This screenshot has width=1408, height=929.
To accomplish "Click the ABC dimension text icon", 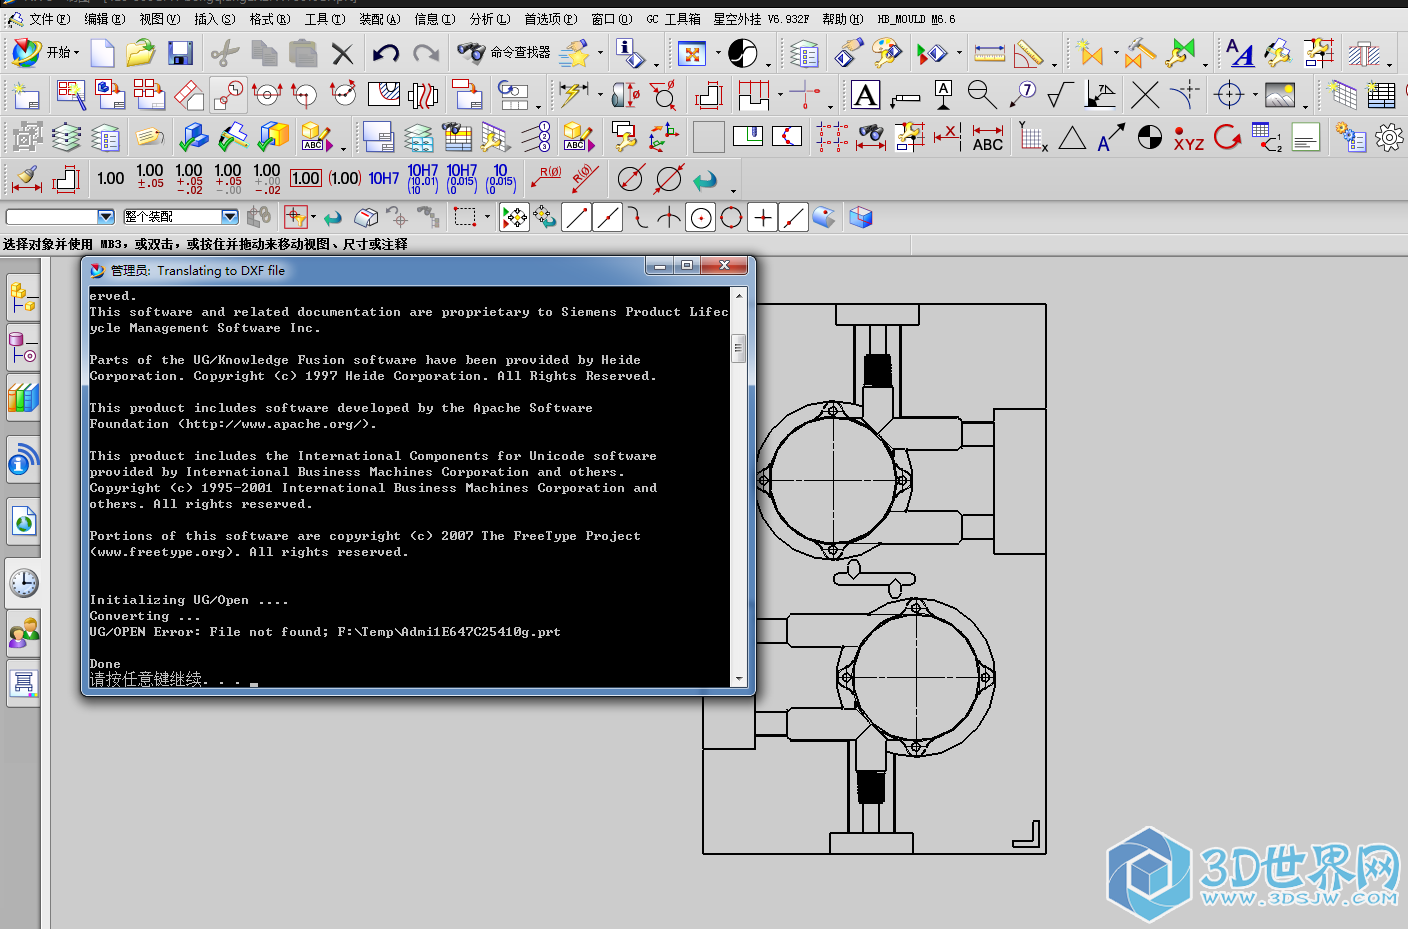I will [988, 137].
